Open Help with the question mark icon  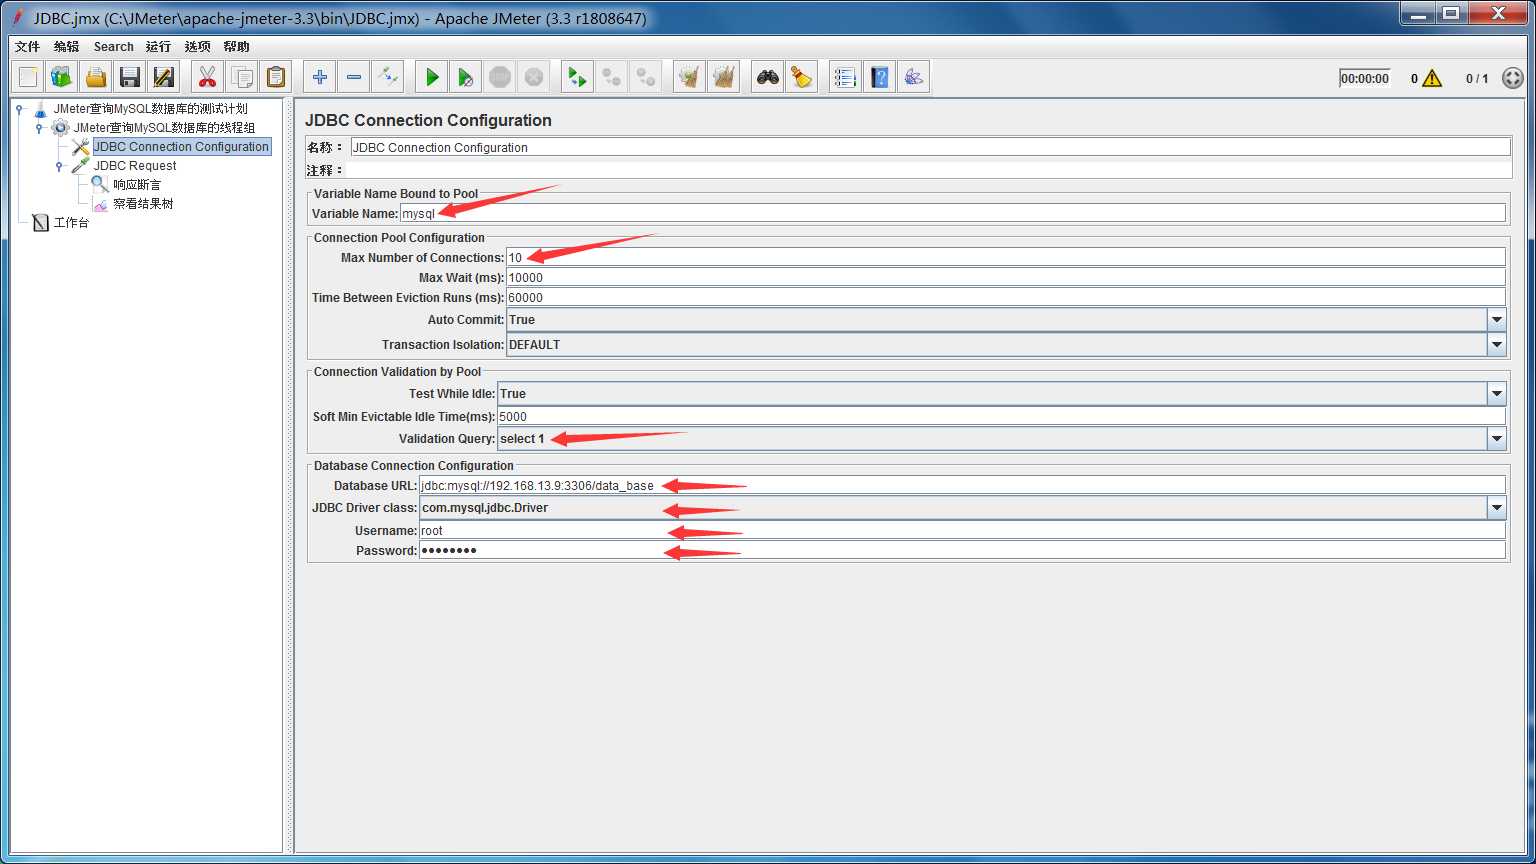click(879, 77)
